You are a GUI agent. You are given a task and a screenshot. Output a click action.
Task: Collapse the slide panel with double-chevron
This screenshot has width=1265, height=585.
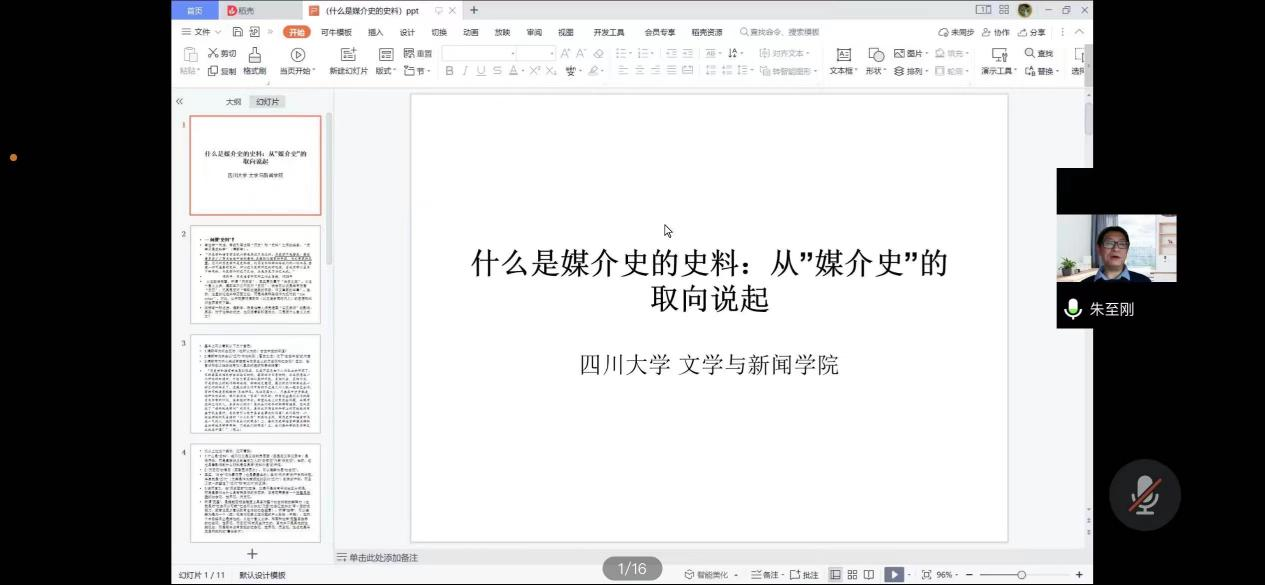[x=179, y=101]
